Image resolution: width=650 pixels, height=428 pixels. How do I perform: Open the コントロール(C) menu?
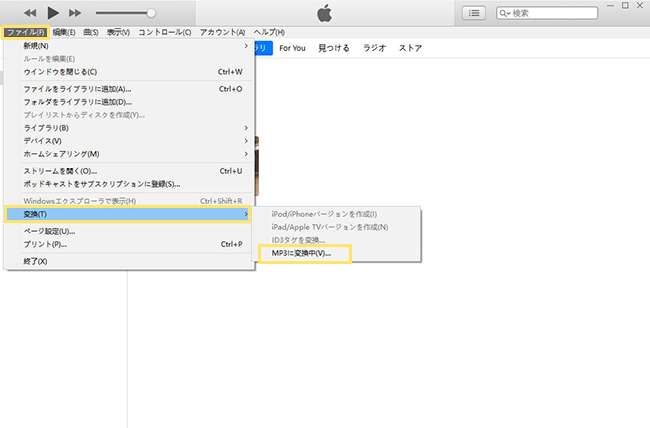(x=165, y=32)
